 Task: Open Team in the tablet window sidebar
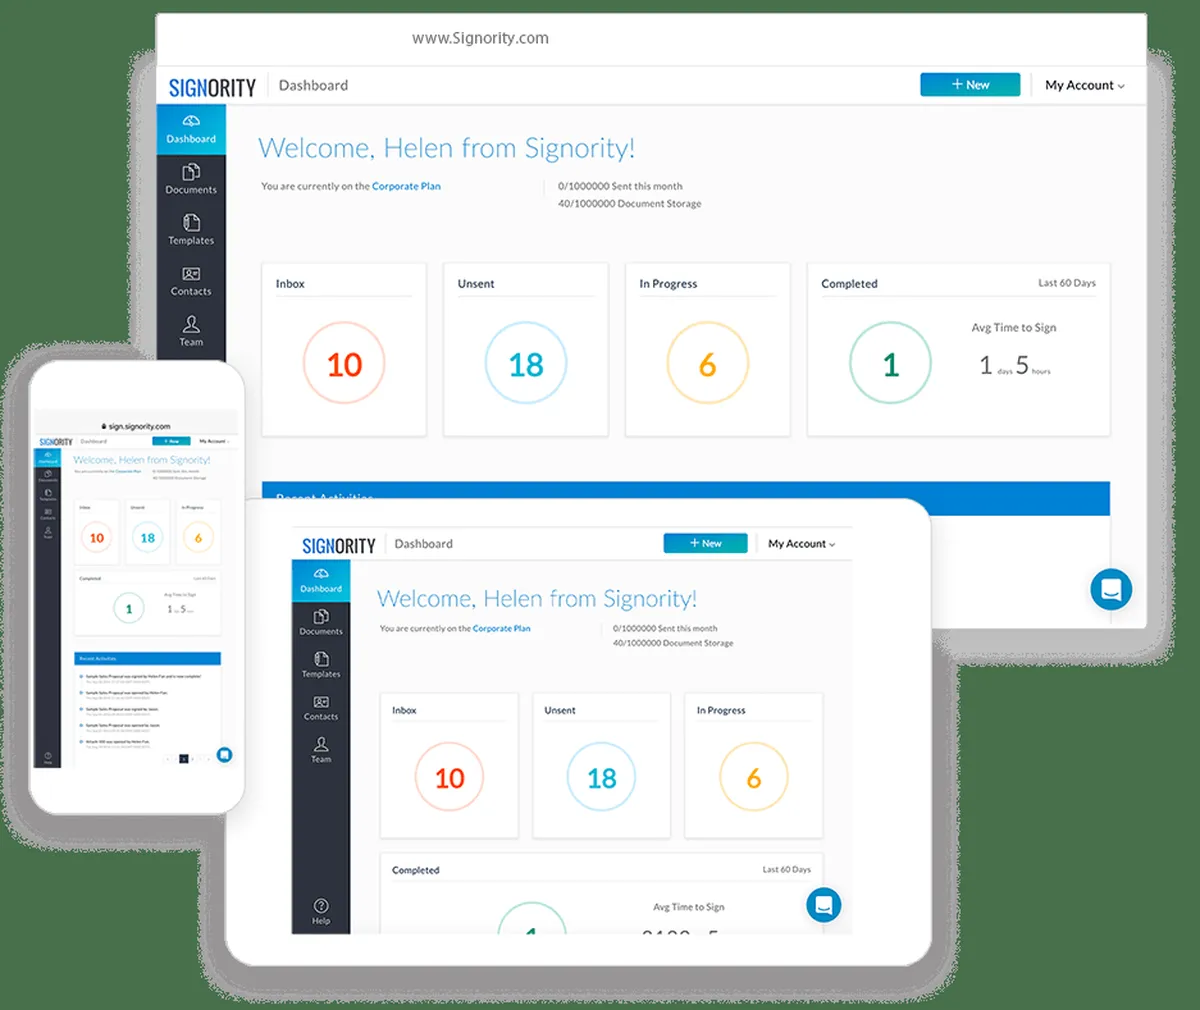pyautogui.click(x=321, y=750)
